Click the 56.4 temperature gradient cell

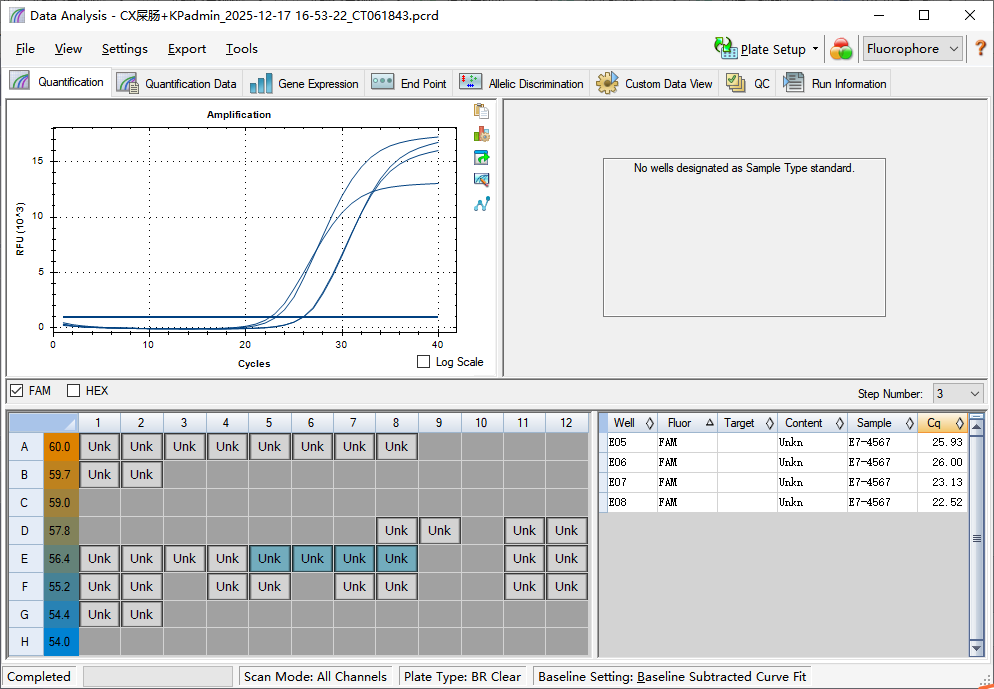click(61, 558)
